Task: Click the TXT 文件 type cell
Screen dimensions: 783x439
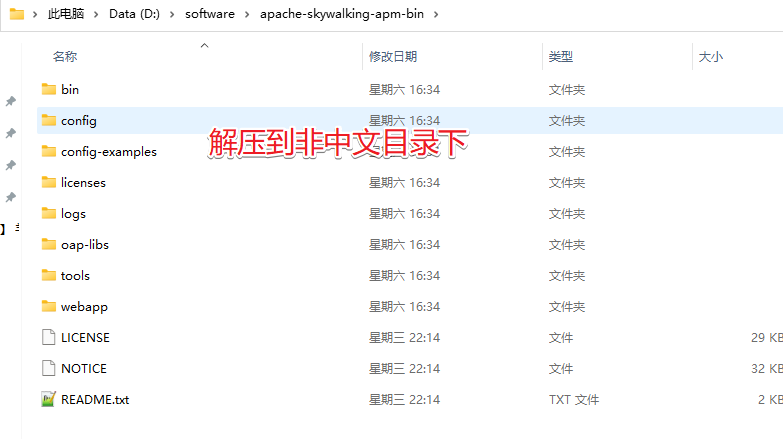Action: point(574,399)
